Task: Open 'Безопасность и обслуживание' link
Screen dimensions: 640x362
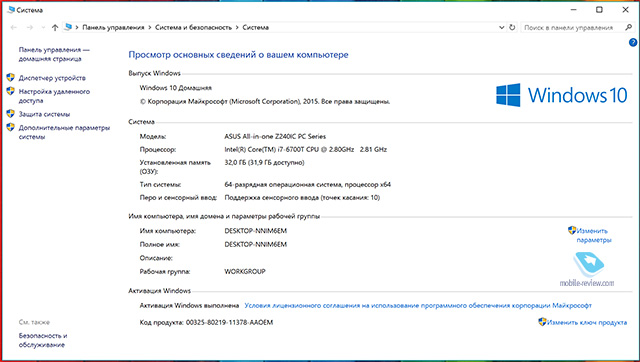Action: pos(43,340)
